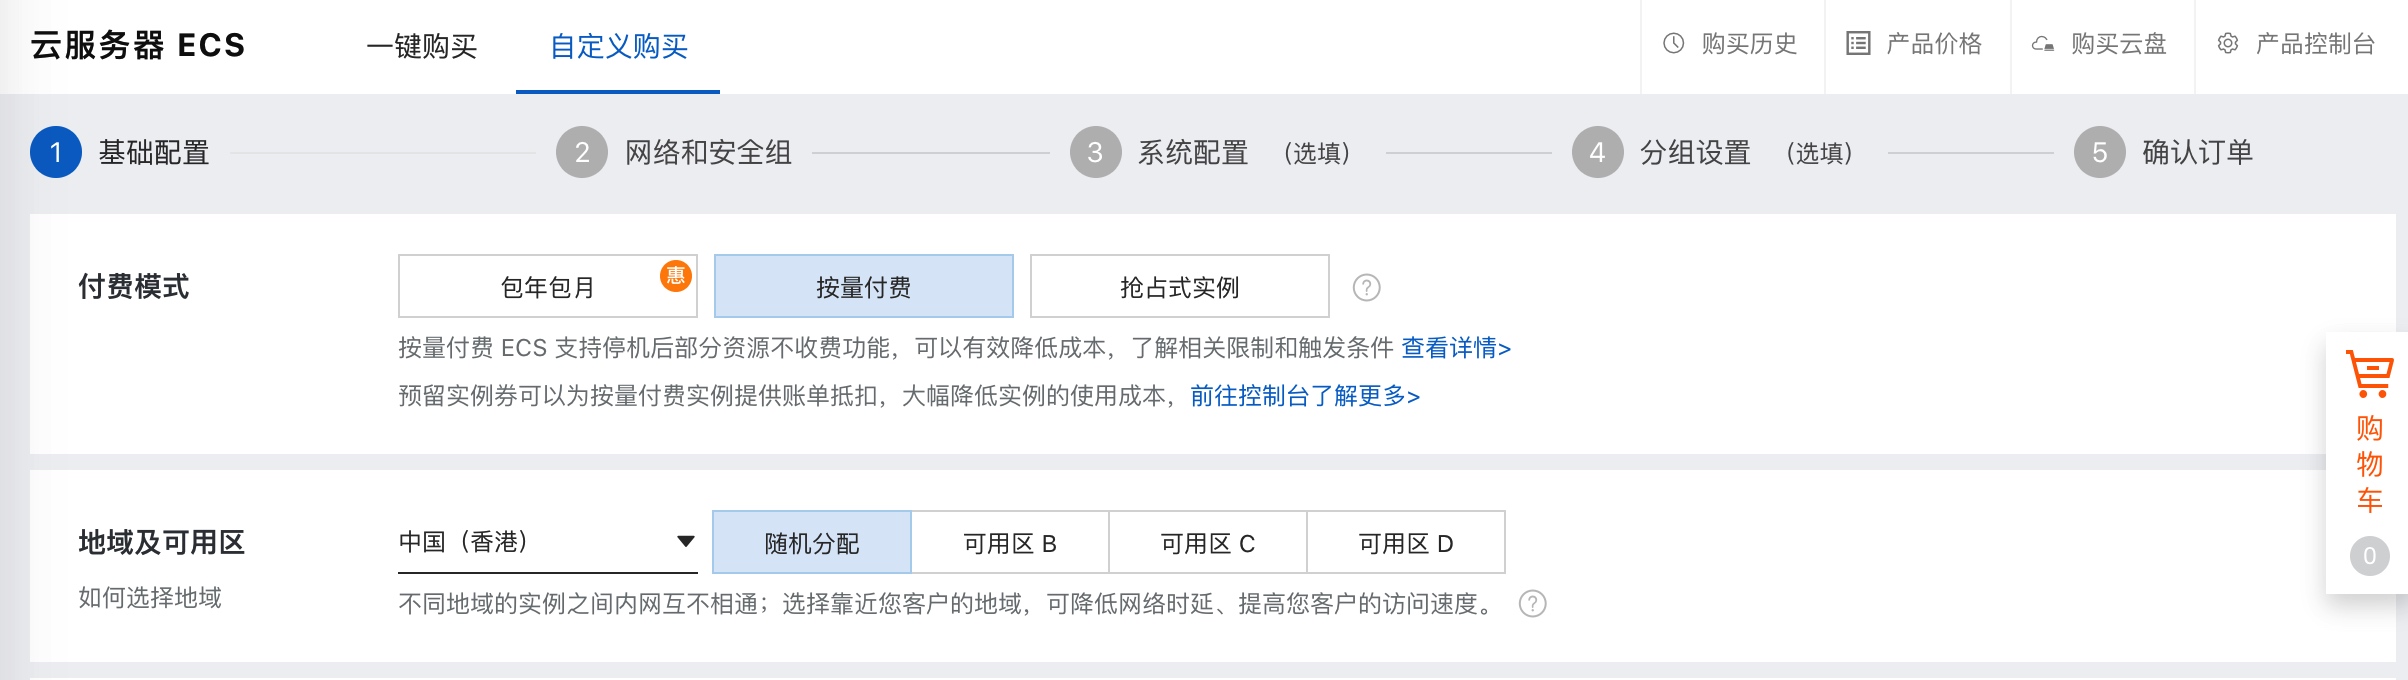Click the cloud disk icon beside 购买云盘
This screenshot has height=680, width=2408.
(2043, 45)
